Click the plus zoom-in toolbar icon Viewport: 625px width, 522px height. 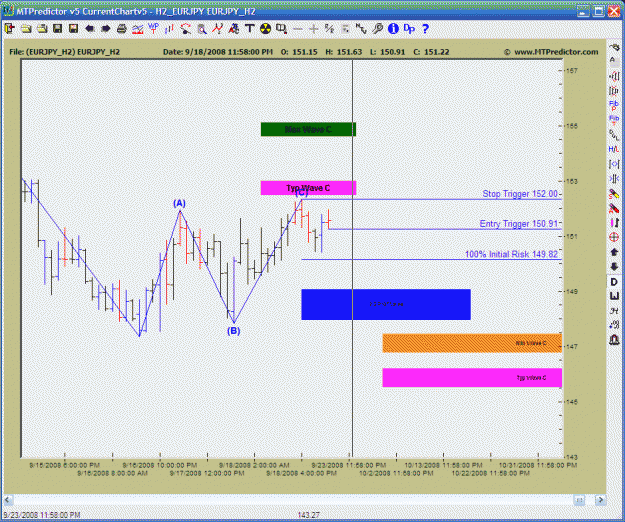click(x=314, y=29)
